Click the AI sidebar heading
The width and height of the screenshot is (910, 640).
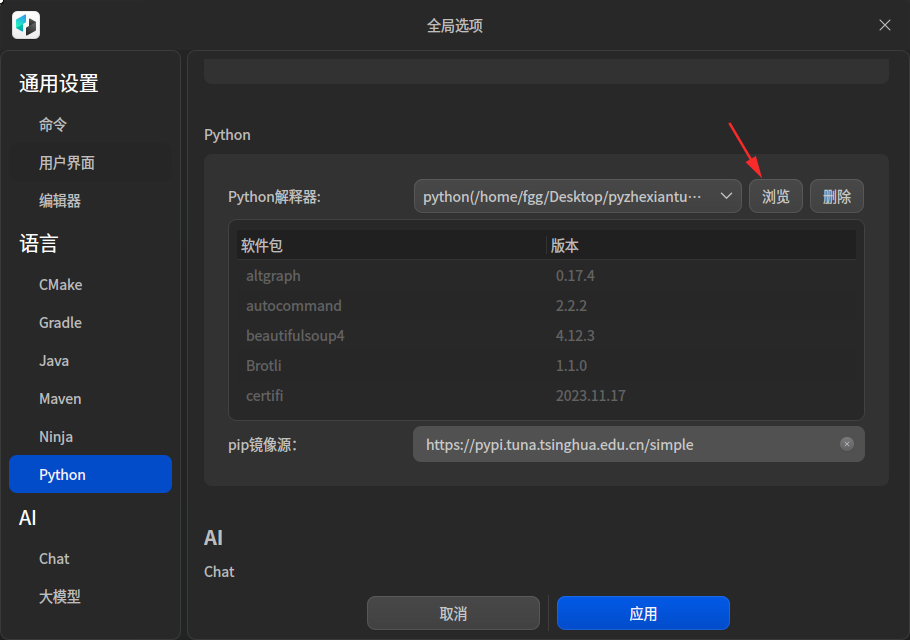(27, 518)
